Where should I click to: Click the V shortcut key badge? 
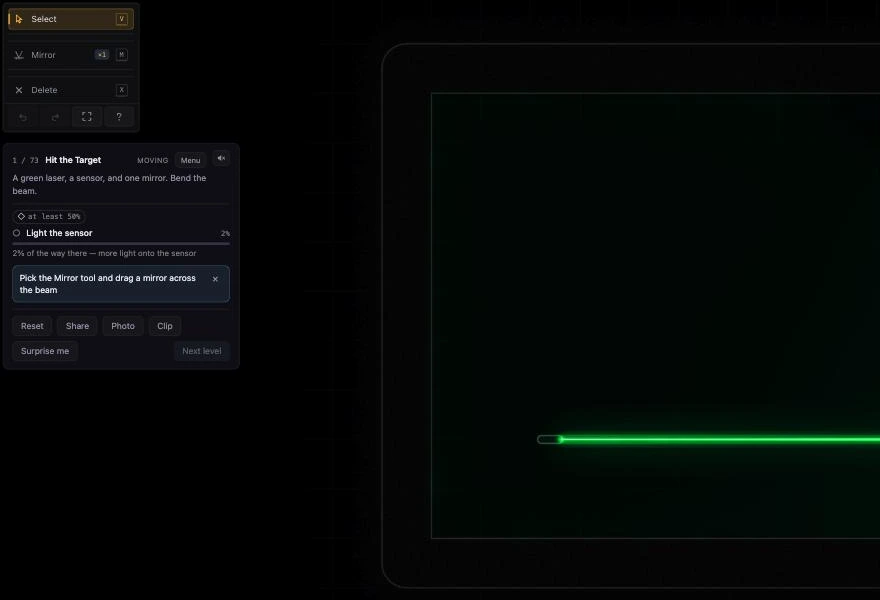122,19
